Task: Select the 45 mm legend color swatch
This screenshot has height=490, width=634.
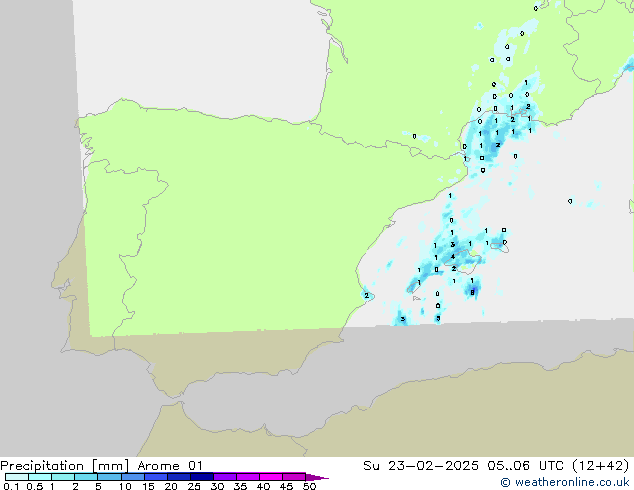Action: (x=294, y=477)
